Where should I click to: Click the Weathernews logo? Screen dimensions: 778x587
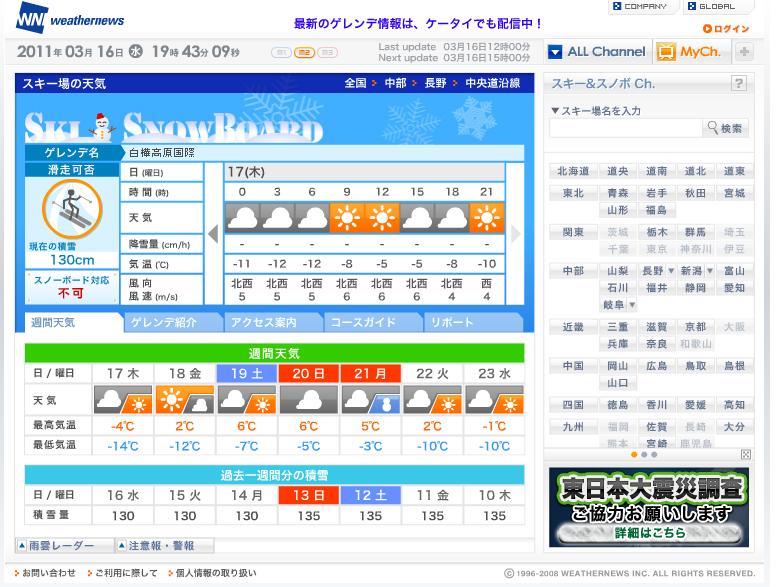69,18
